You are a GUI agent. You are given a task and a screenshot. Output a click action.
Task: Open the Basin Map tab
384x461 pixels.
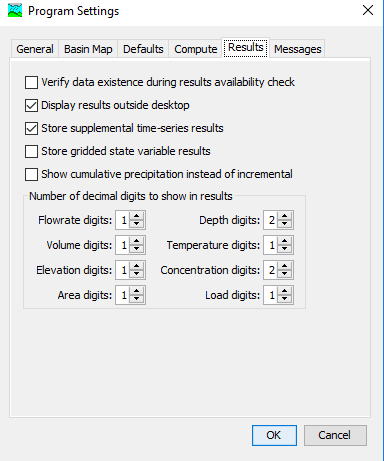88,49
